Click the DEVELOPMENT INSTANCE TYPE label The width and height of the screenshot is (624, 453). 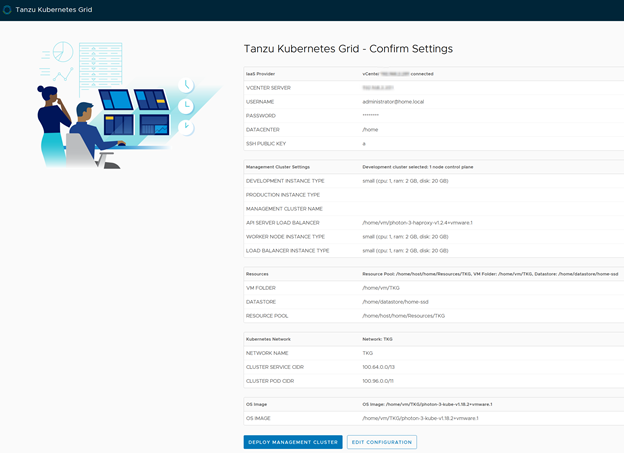pyautogui.click(x=285, y=181)
